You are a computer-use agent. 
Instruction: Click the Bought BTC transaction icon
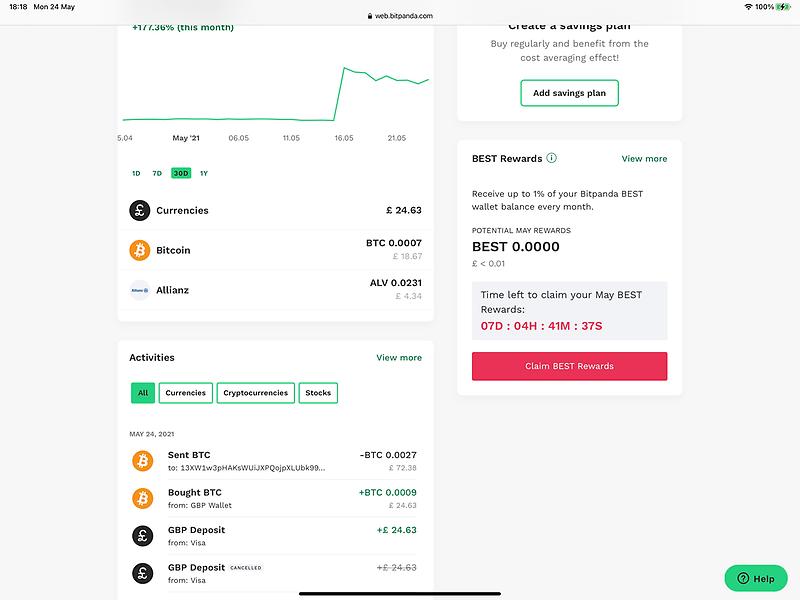[x=142, y=498]
